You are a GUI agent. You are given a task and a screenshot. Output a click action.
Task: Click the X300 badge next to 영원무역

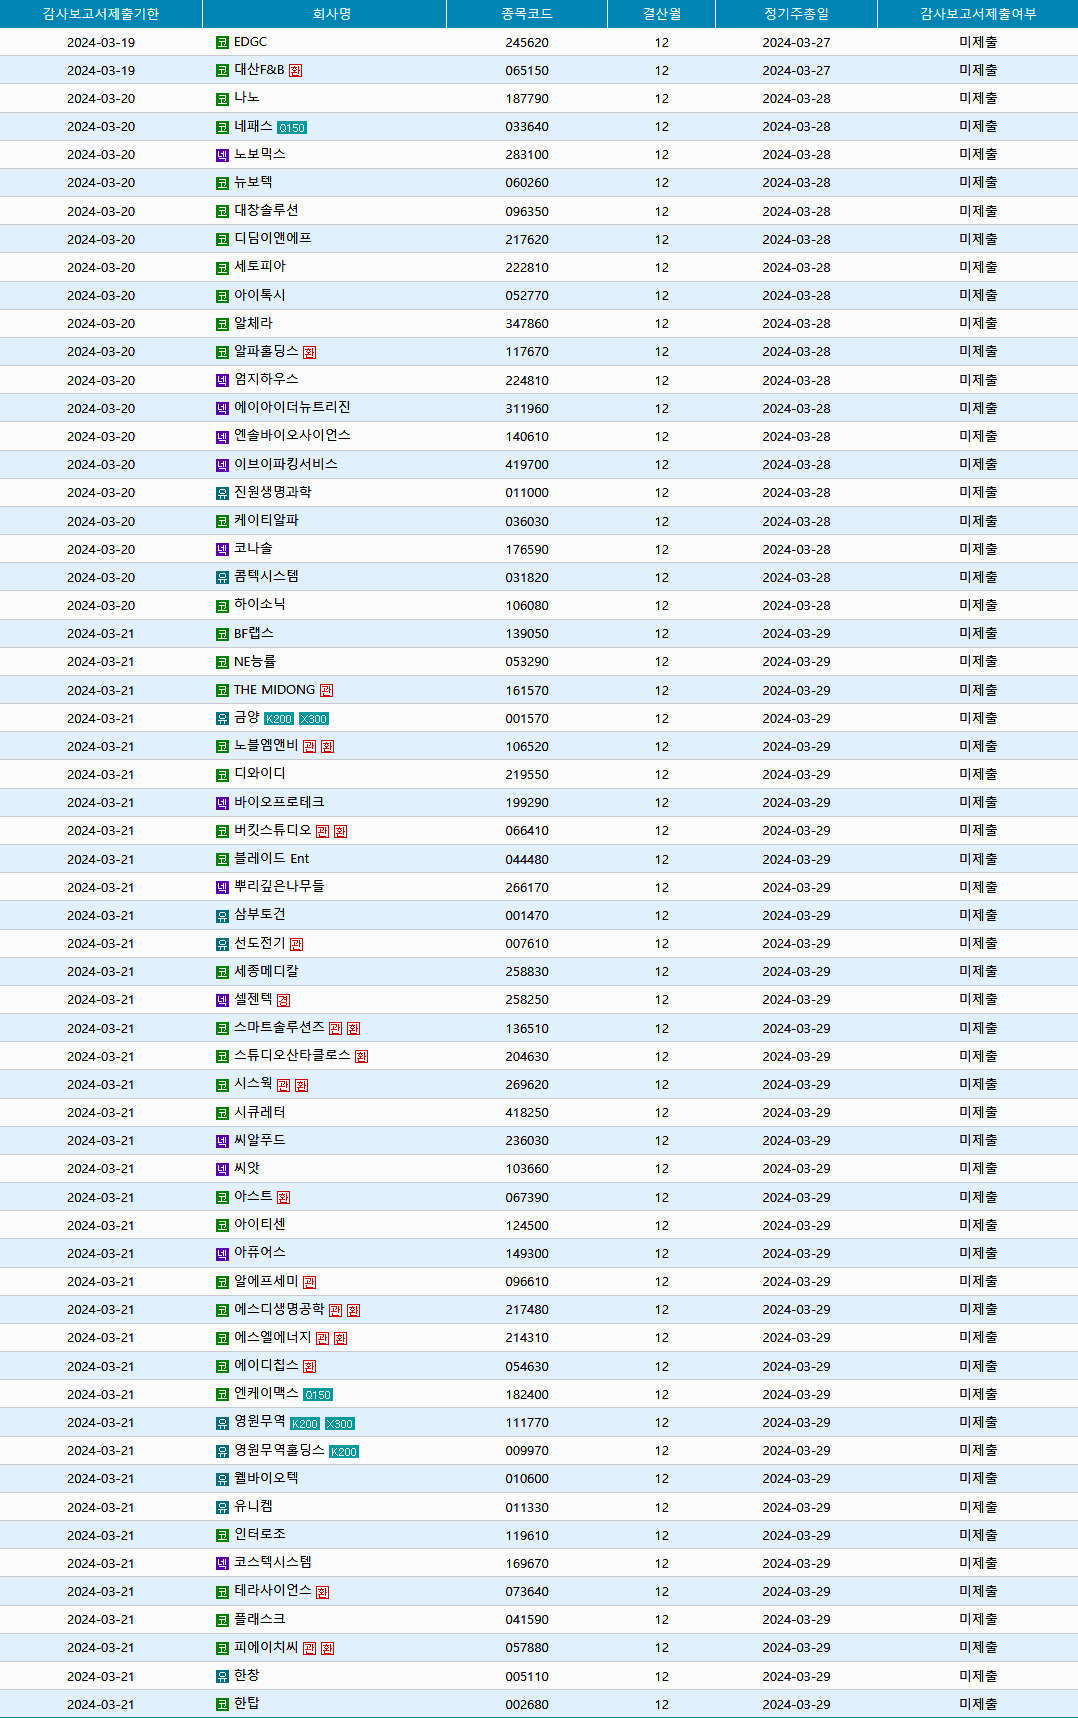[340, 1424]
